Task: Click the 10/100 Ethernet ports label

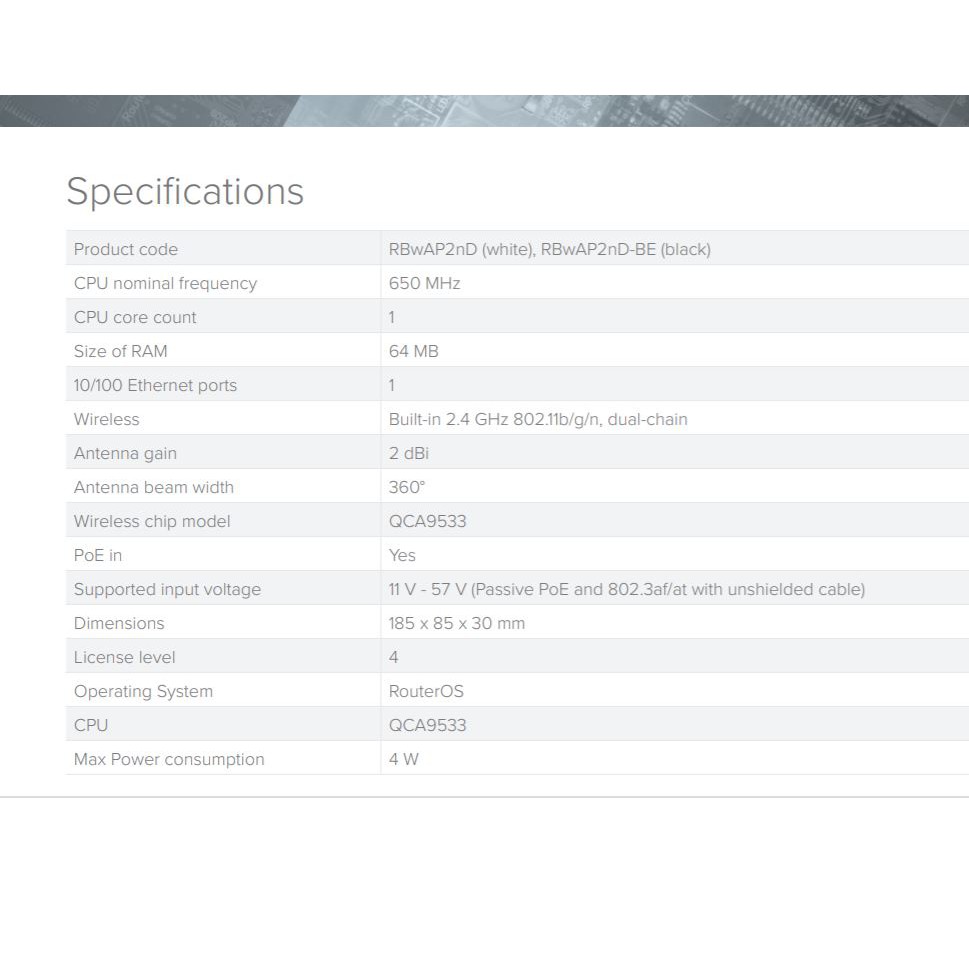Action: pyautogui.click(x=155, y=385)
